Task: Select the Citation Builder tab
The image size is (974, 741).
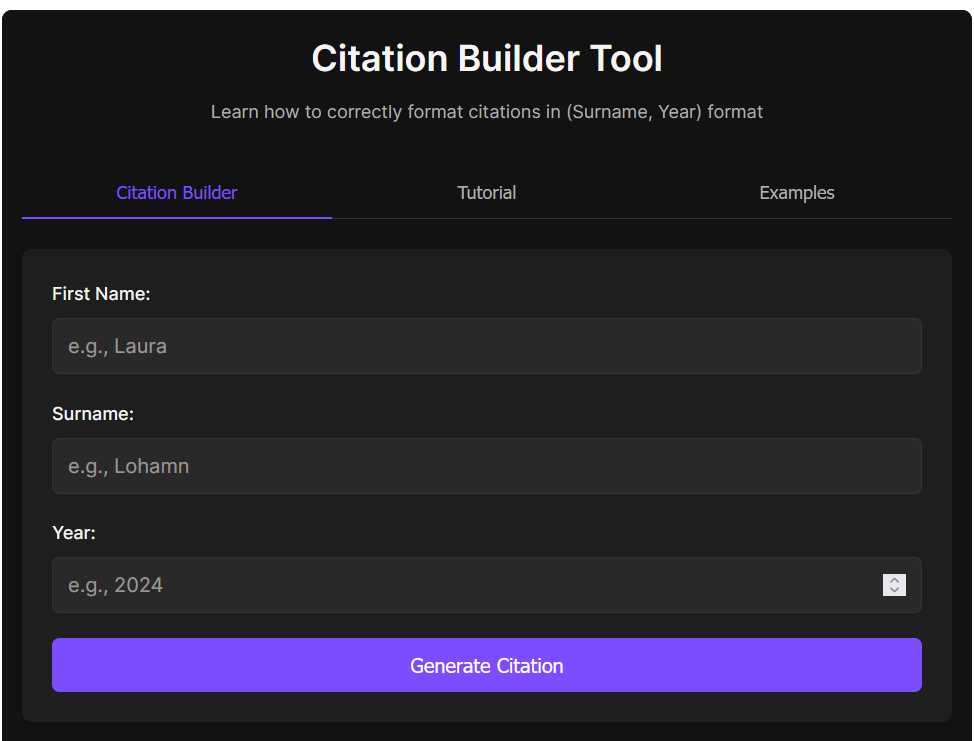Action: 177,193
